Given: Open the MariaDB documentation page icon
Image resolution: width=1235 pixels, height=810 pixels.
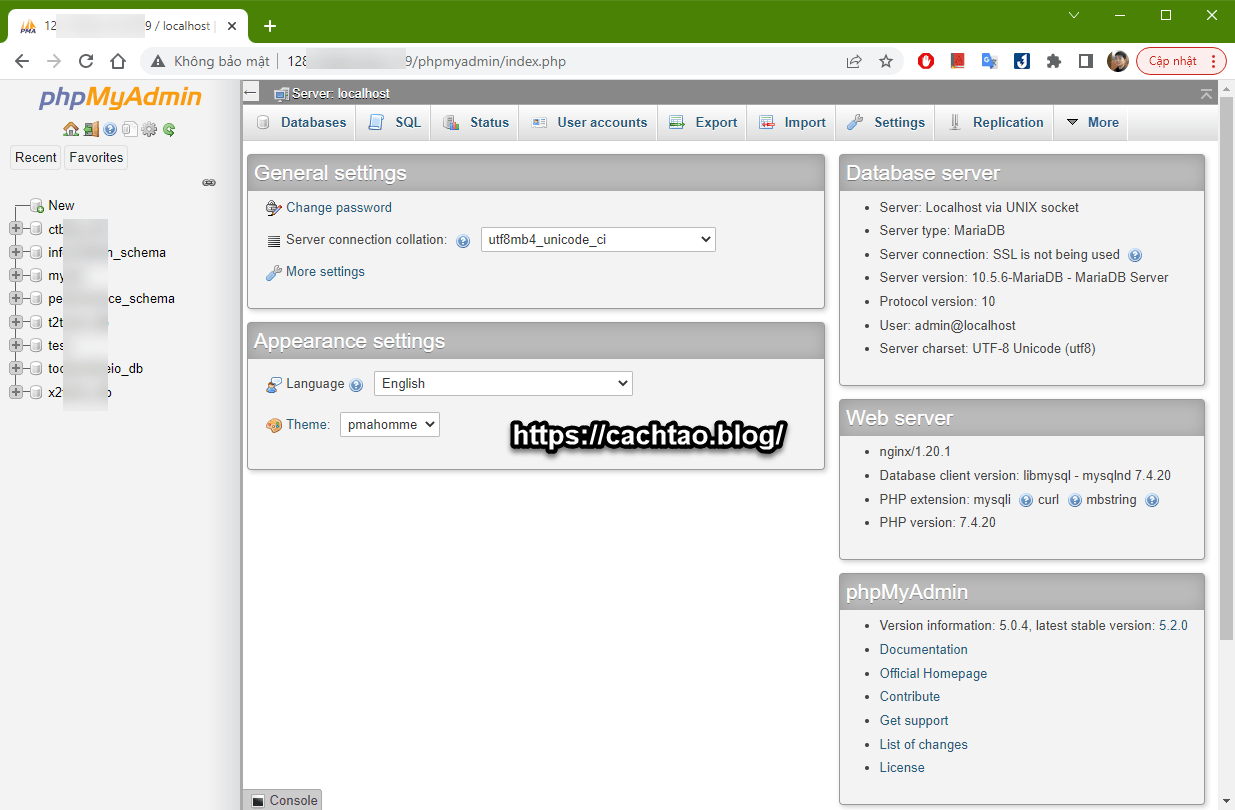Looking at the screenshot, I should point(129,129).
